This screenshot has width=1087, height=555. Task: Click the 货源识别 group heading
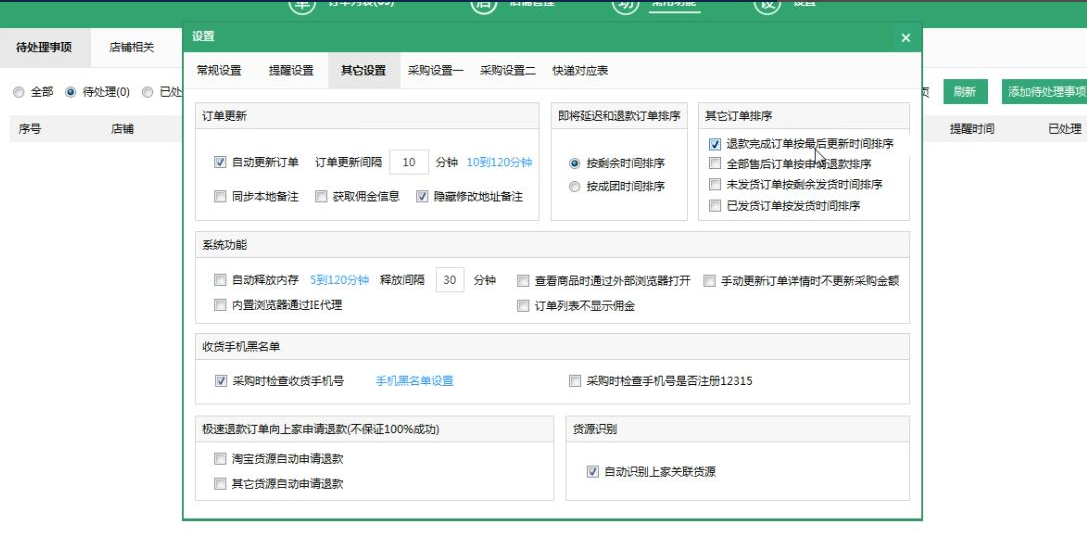[595, 430]
